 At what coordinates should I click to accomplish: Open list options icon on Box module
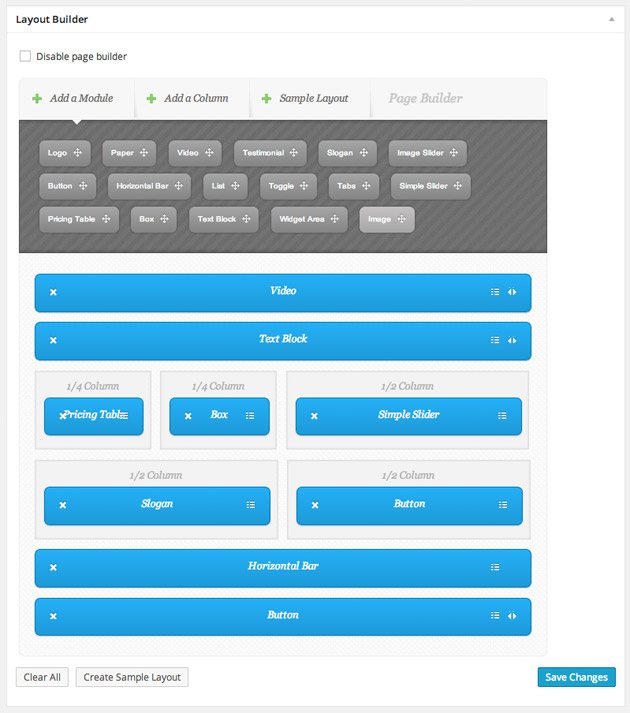tap(250, 416)
